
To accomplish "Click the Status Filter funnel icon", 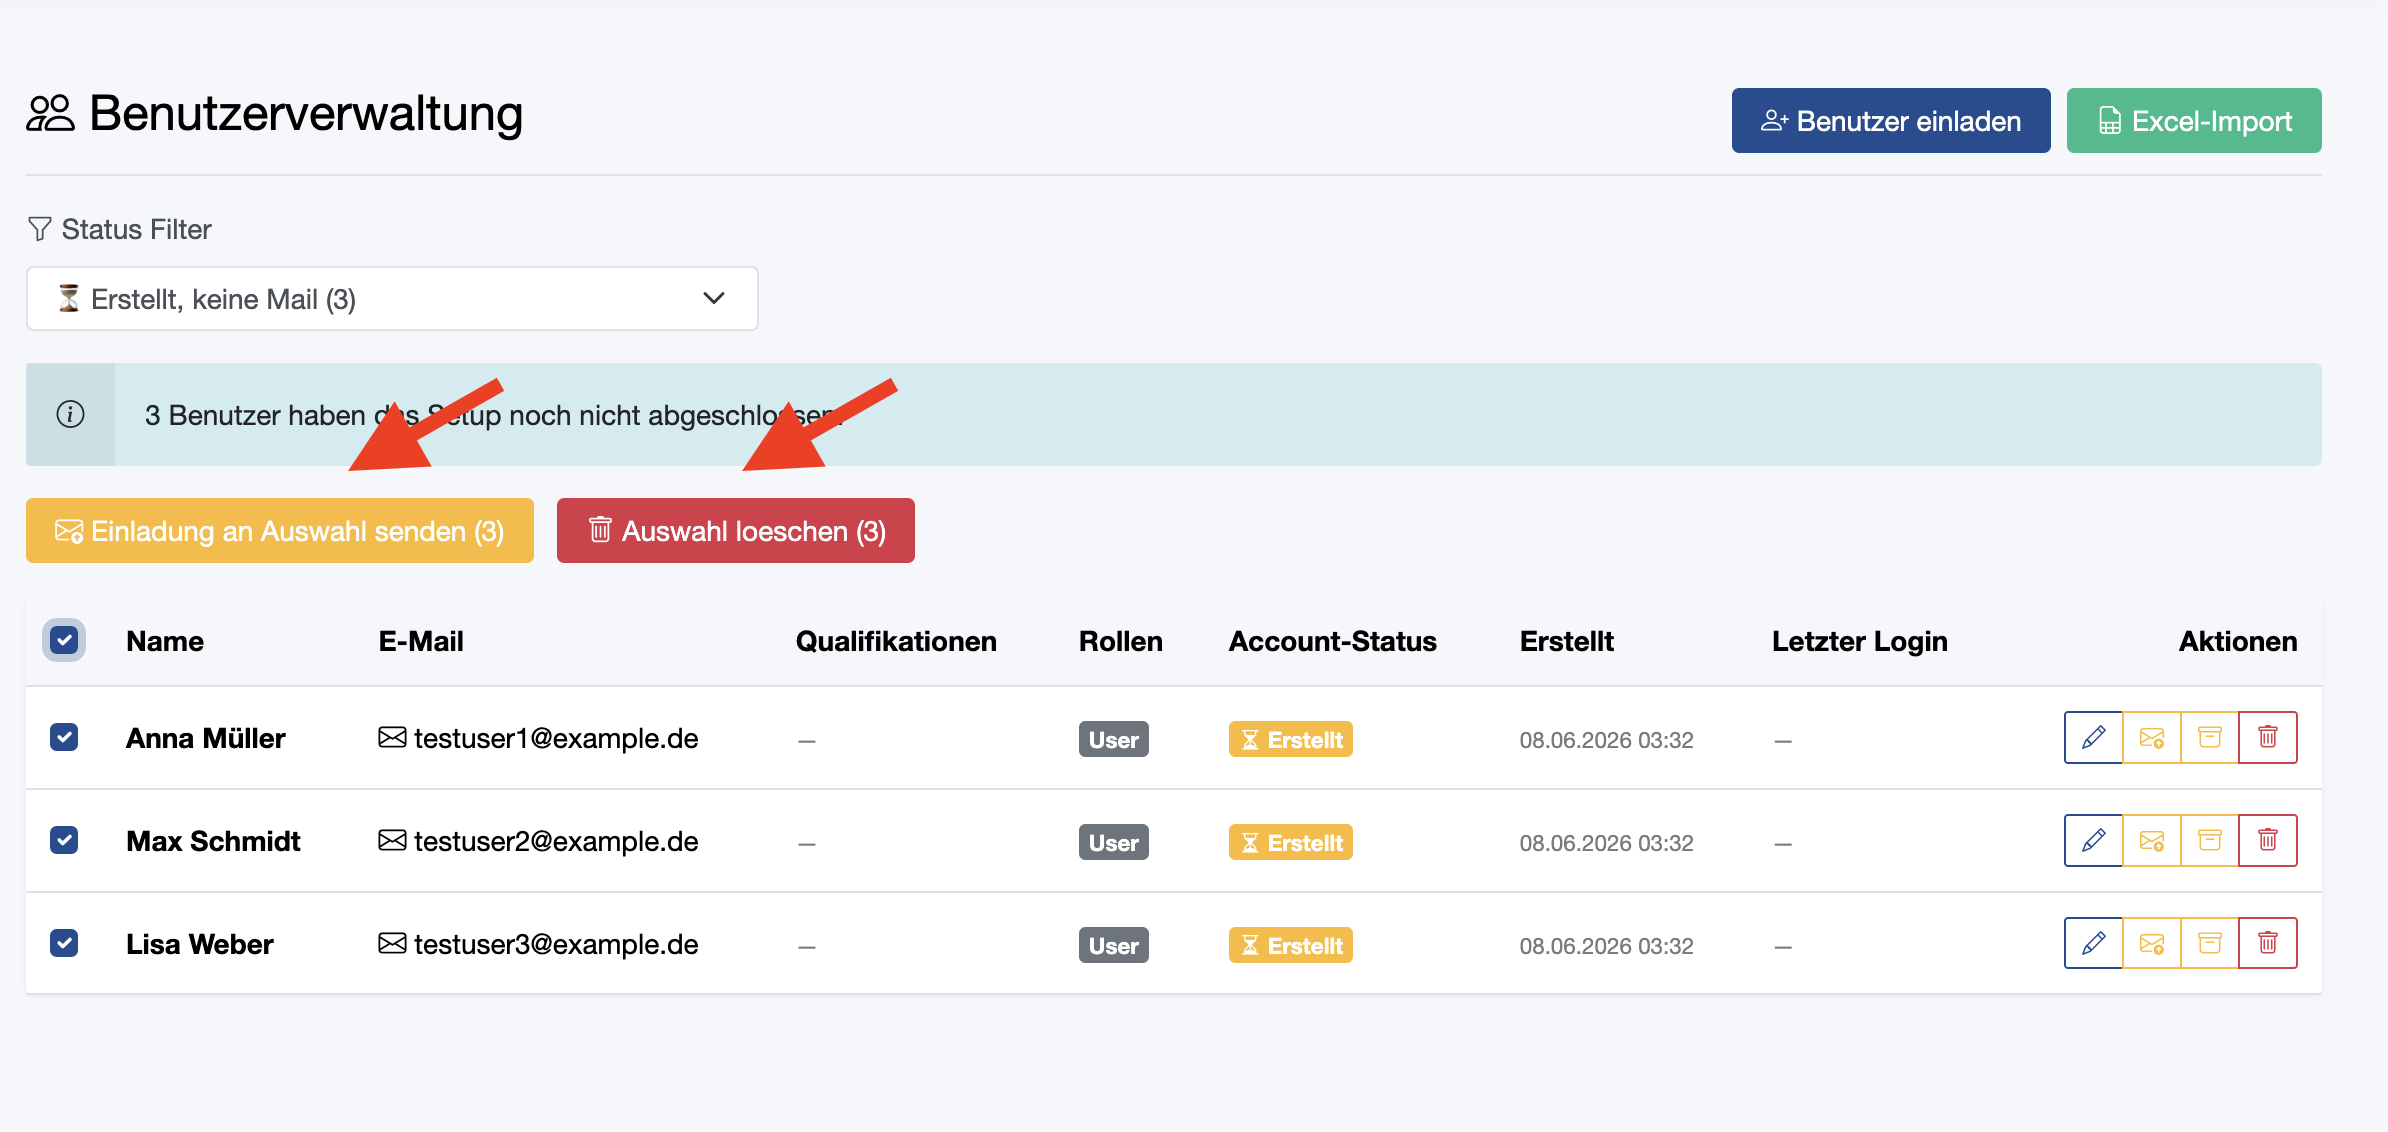I will (x=39, y=229).
